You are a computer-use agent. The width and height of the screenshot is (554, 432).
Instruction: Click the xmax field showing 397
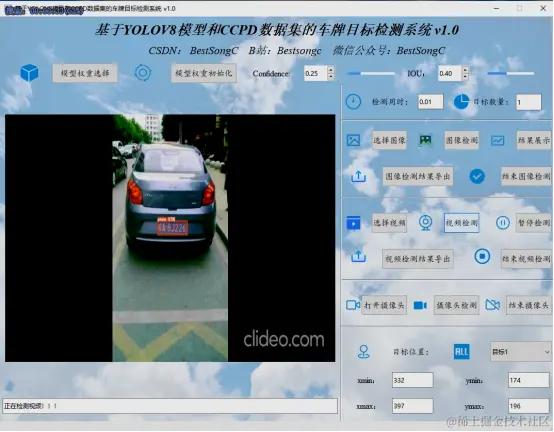click(412, 406)
